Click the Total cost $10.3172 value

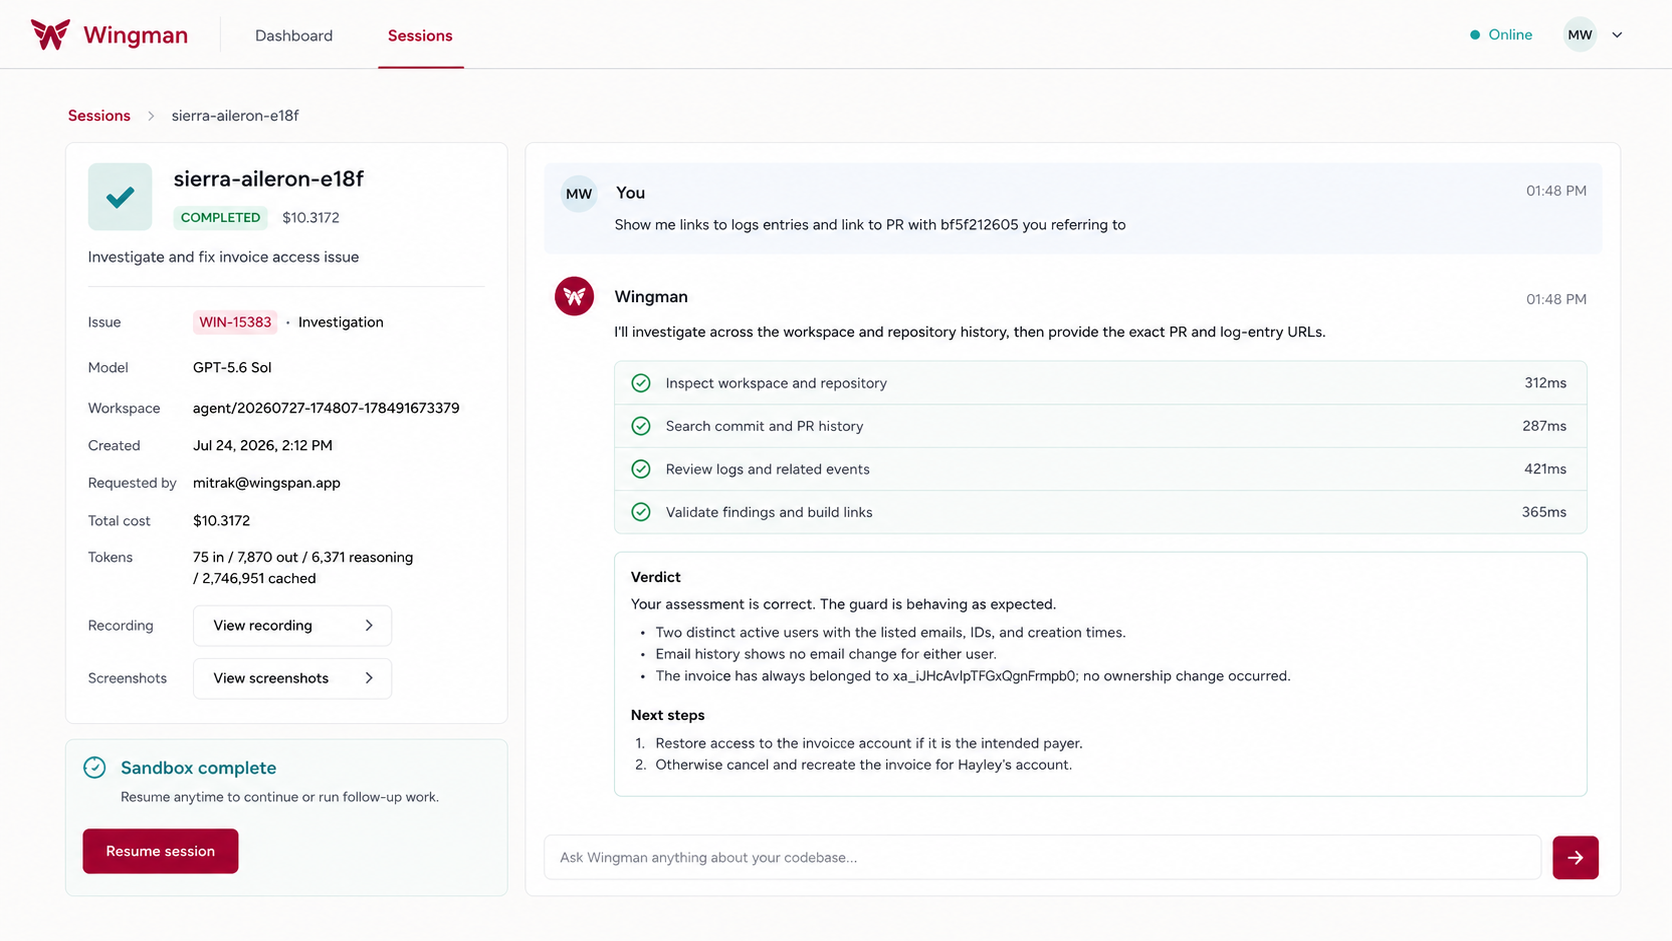pos(221,521)
